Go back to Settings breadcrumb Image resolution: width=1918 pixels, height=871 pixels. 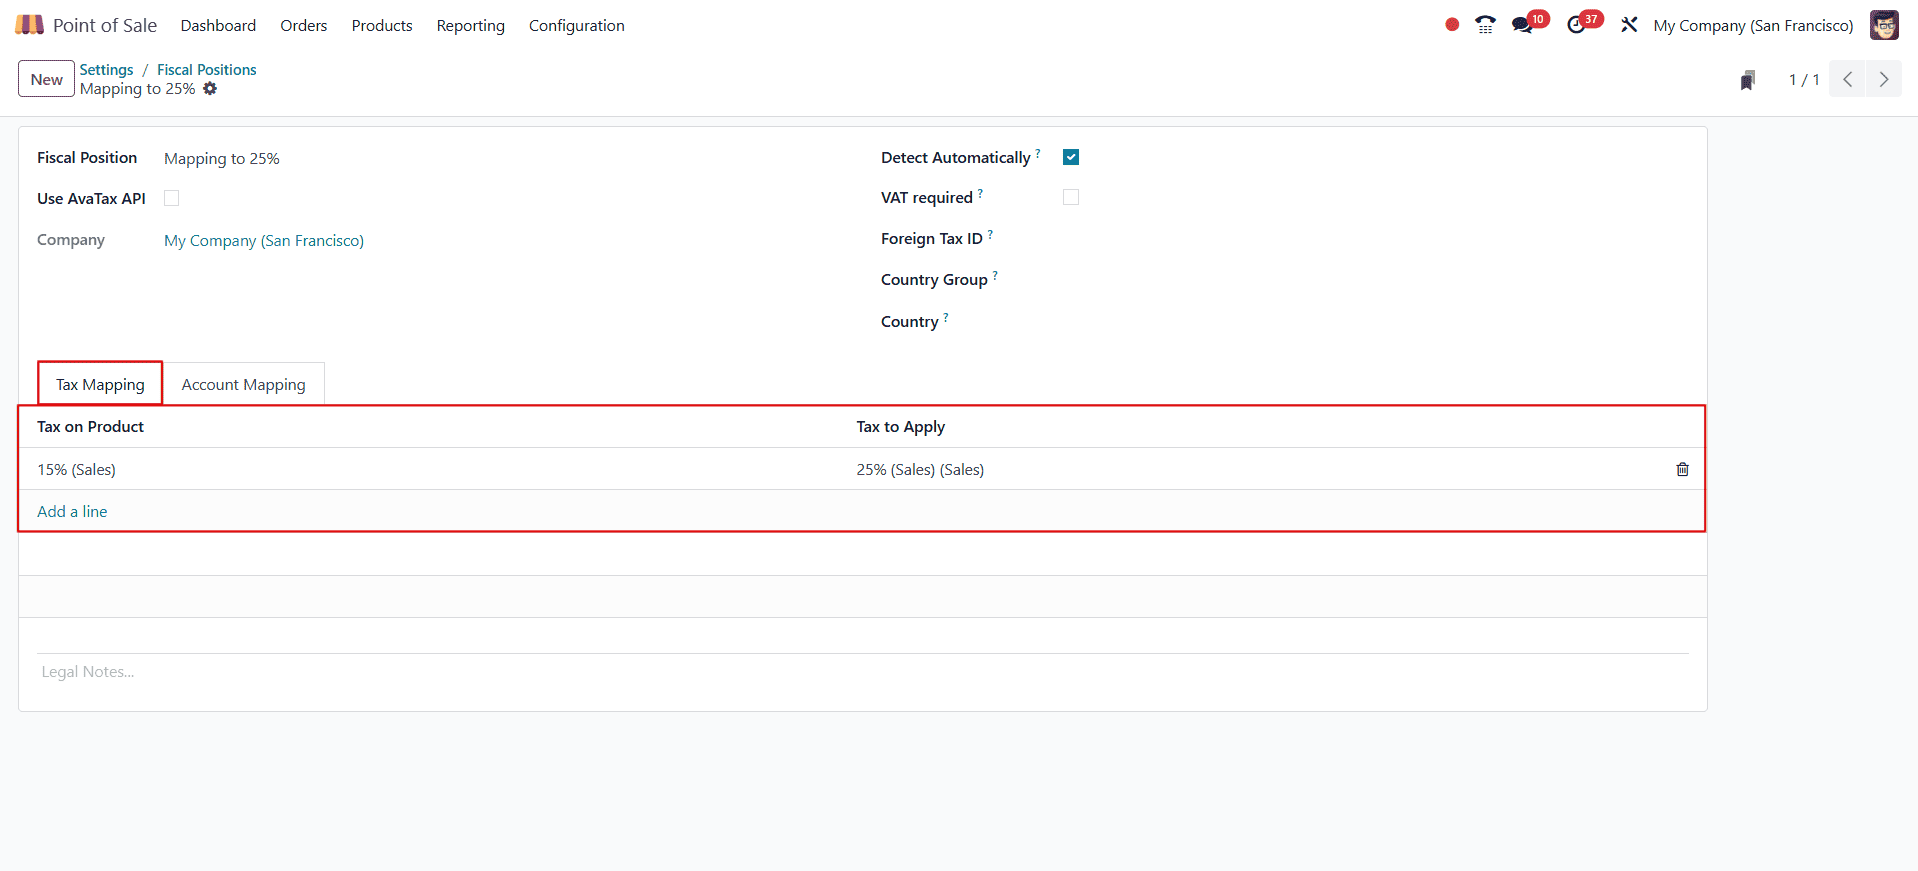[107, 70]
